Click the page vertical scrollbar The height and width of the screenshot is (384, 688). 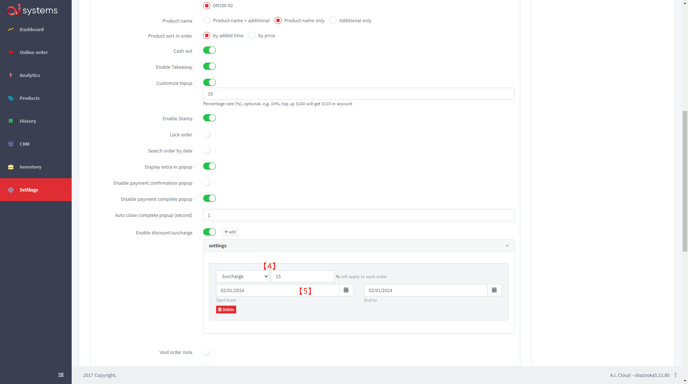(x=684, y=181)
